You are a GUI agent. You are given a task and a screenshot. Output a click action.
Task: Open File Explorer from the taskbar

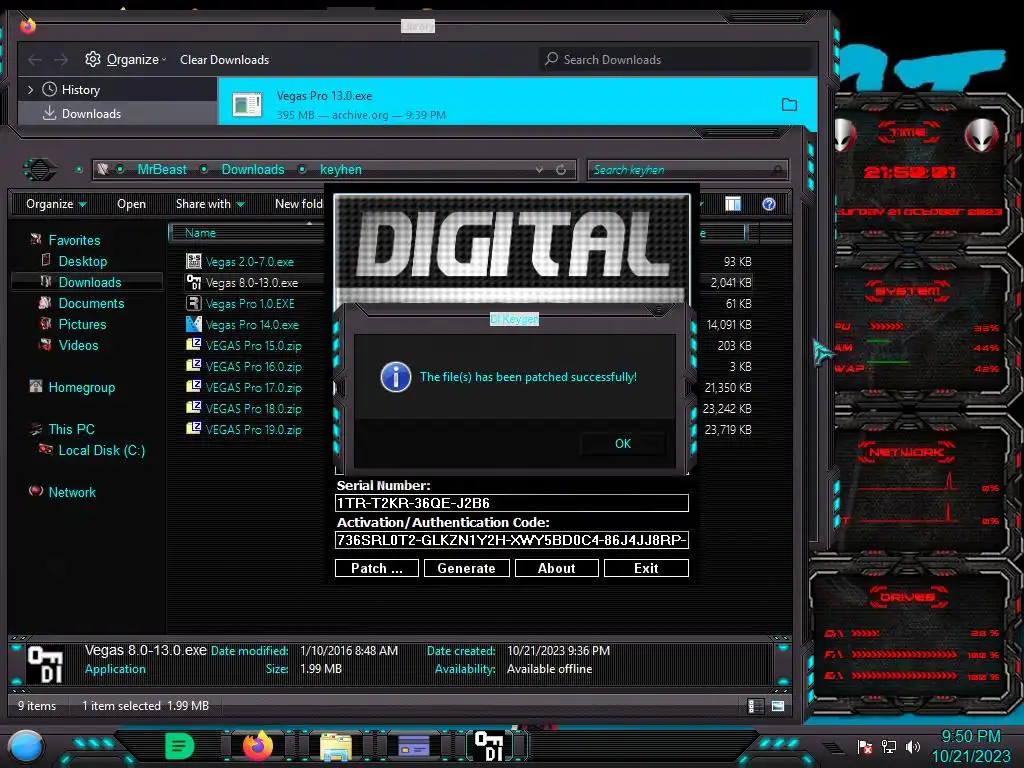[336, 746]
